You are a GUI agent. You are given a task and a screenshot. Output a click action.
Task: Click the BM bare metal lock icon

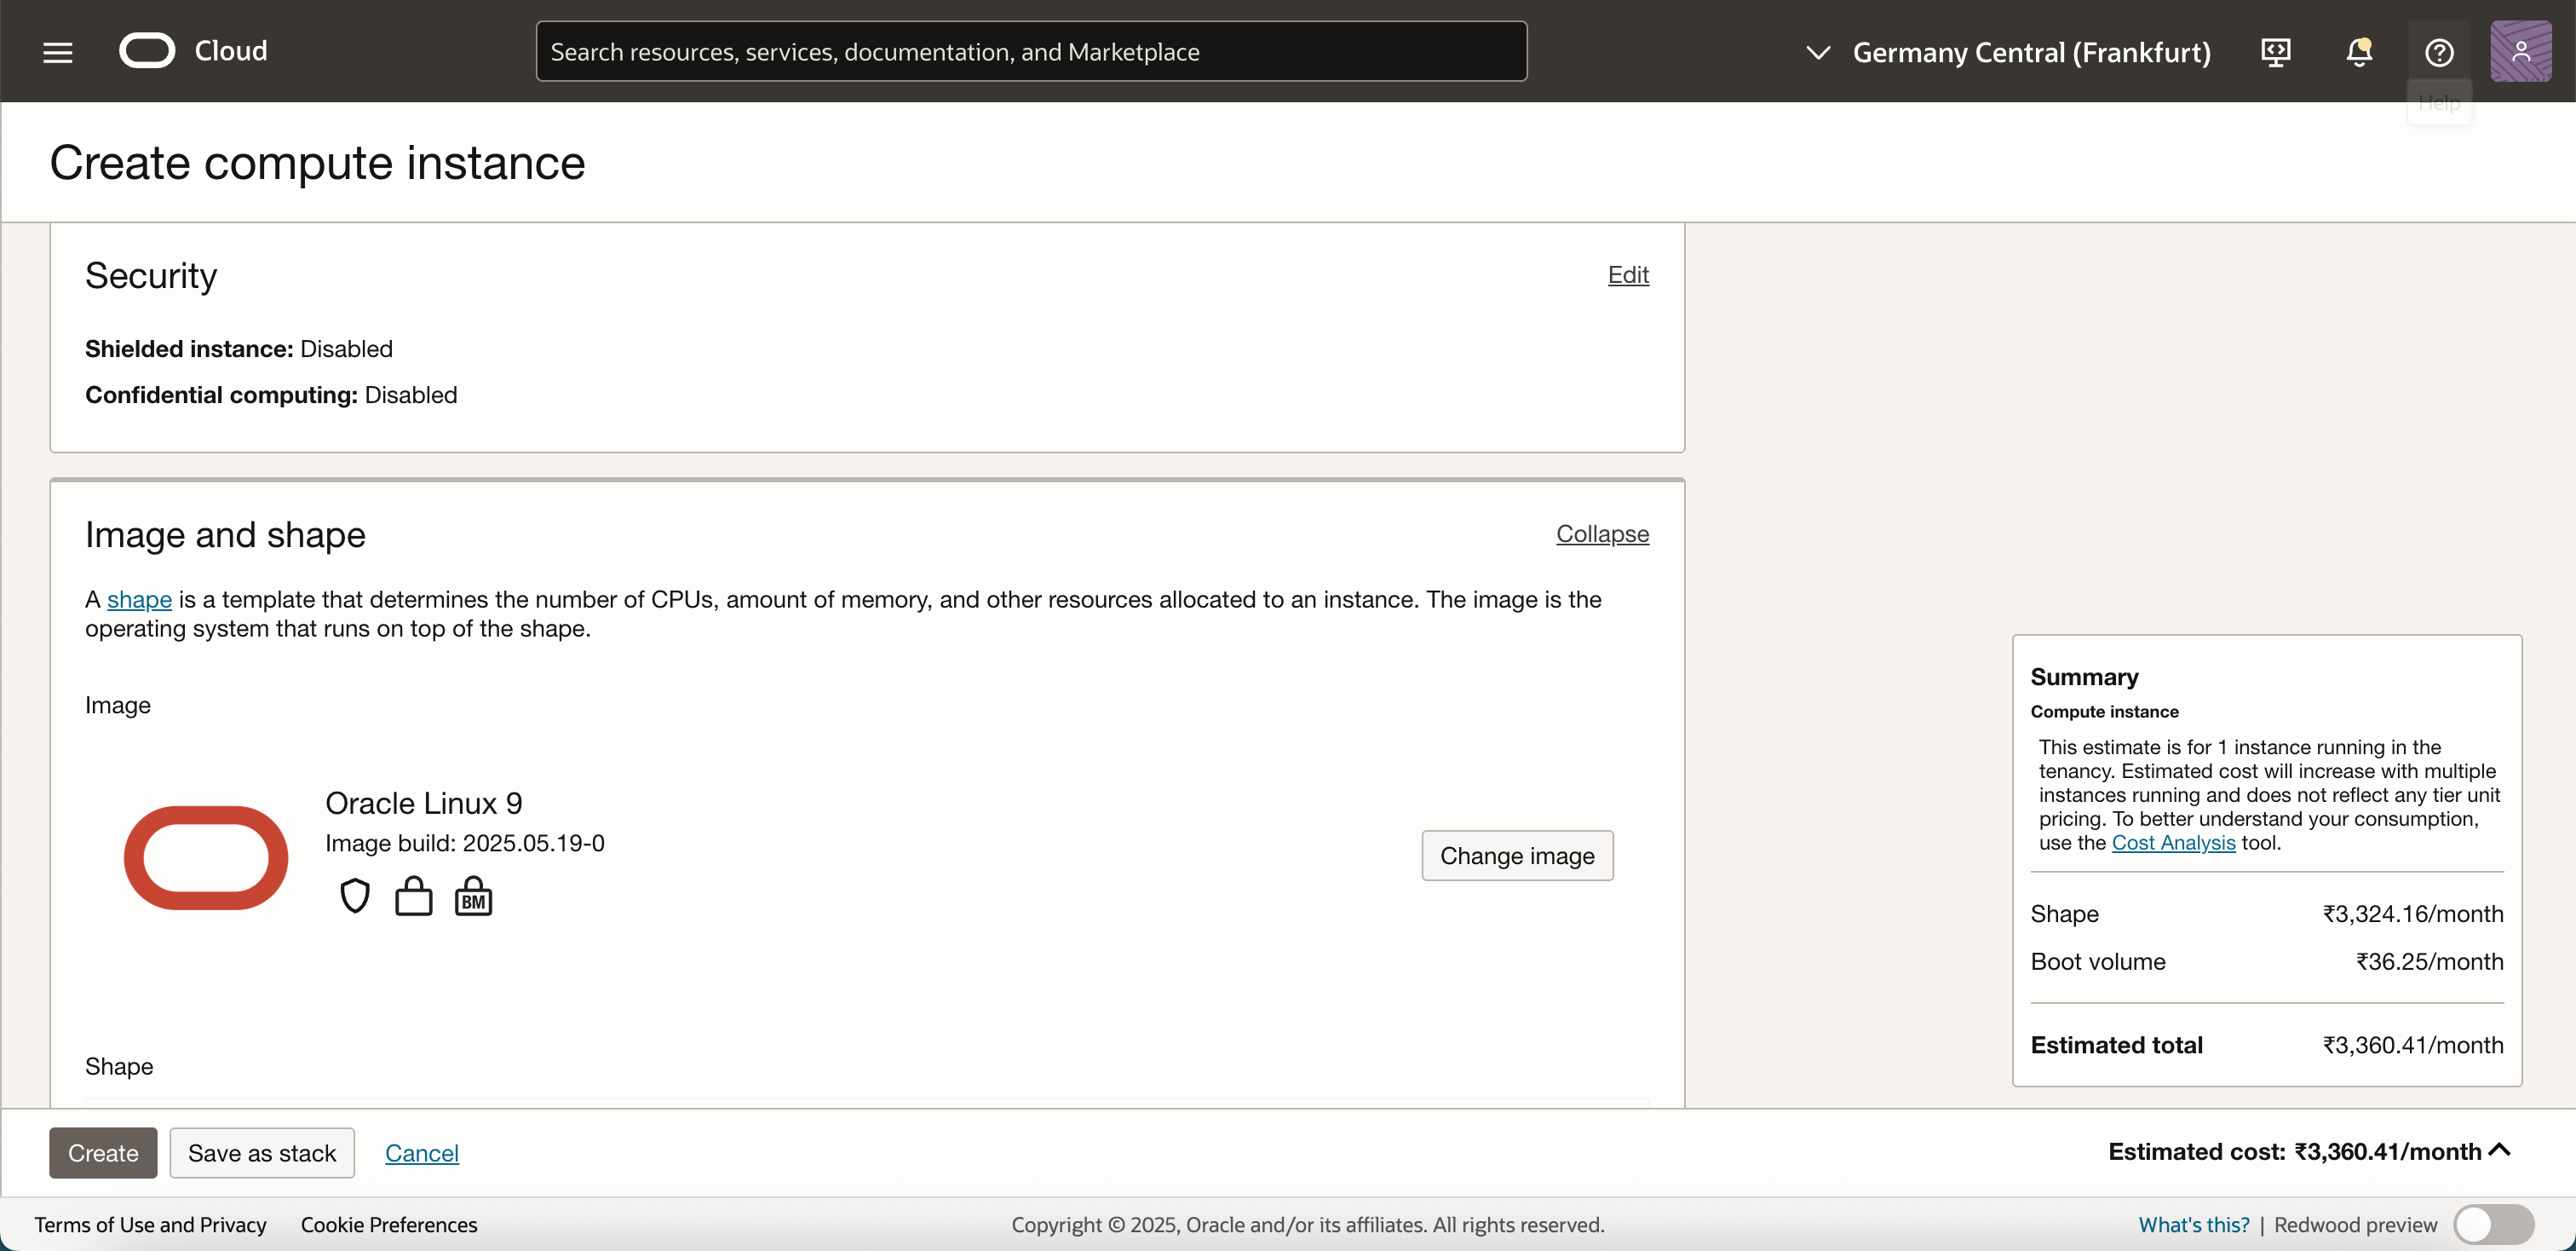click(473, 896)
